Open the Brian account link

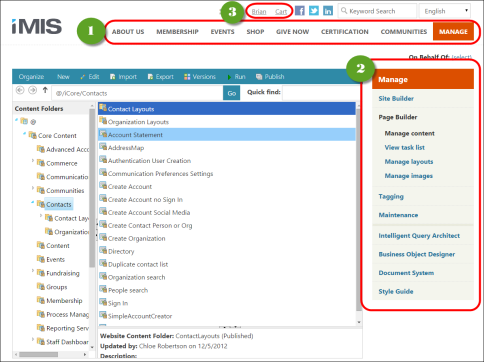click(x=259, y=12)
